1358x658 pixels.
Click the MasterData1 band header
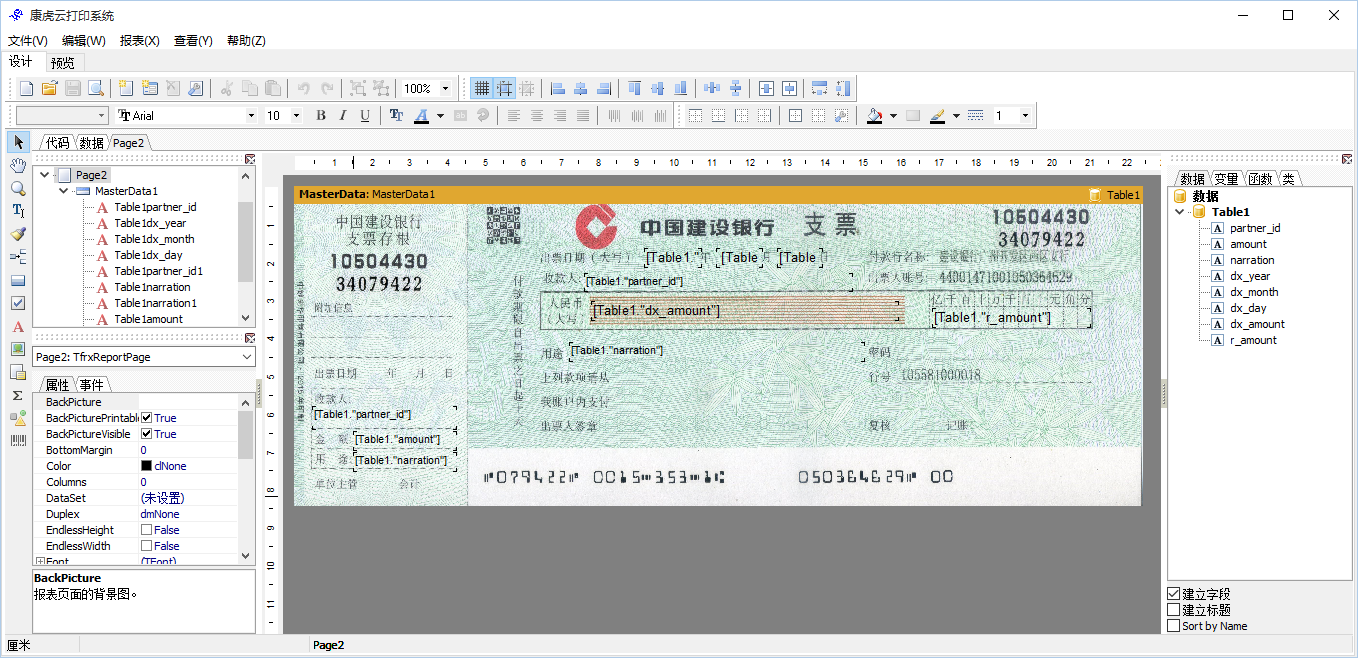[719, 194]
